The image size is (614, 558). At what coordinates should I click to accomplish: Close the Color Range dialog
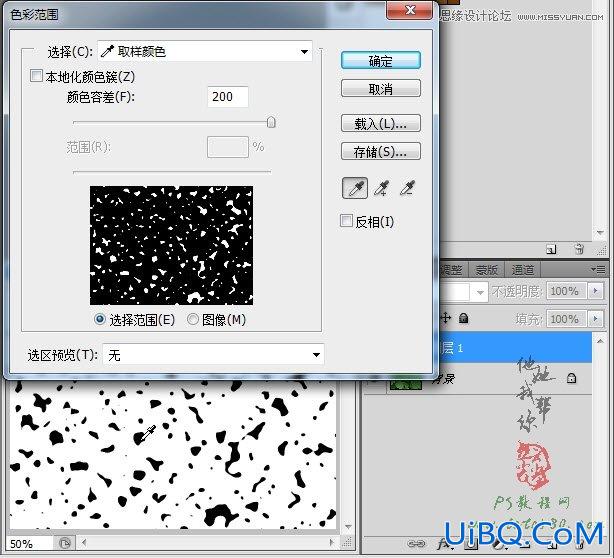(410, 10)
